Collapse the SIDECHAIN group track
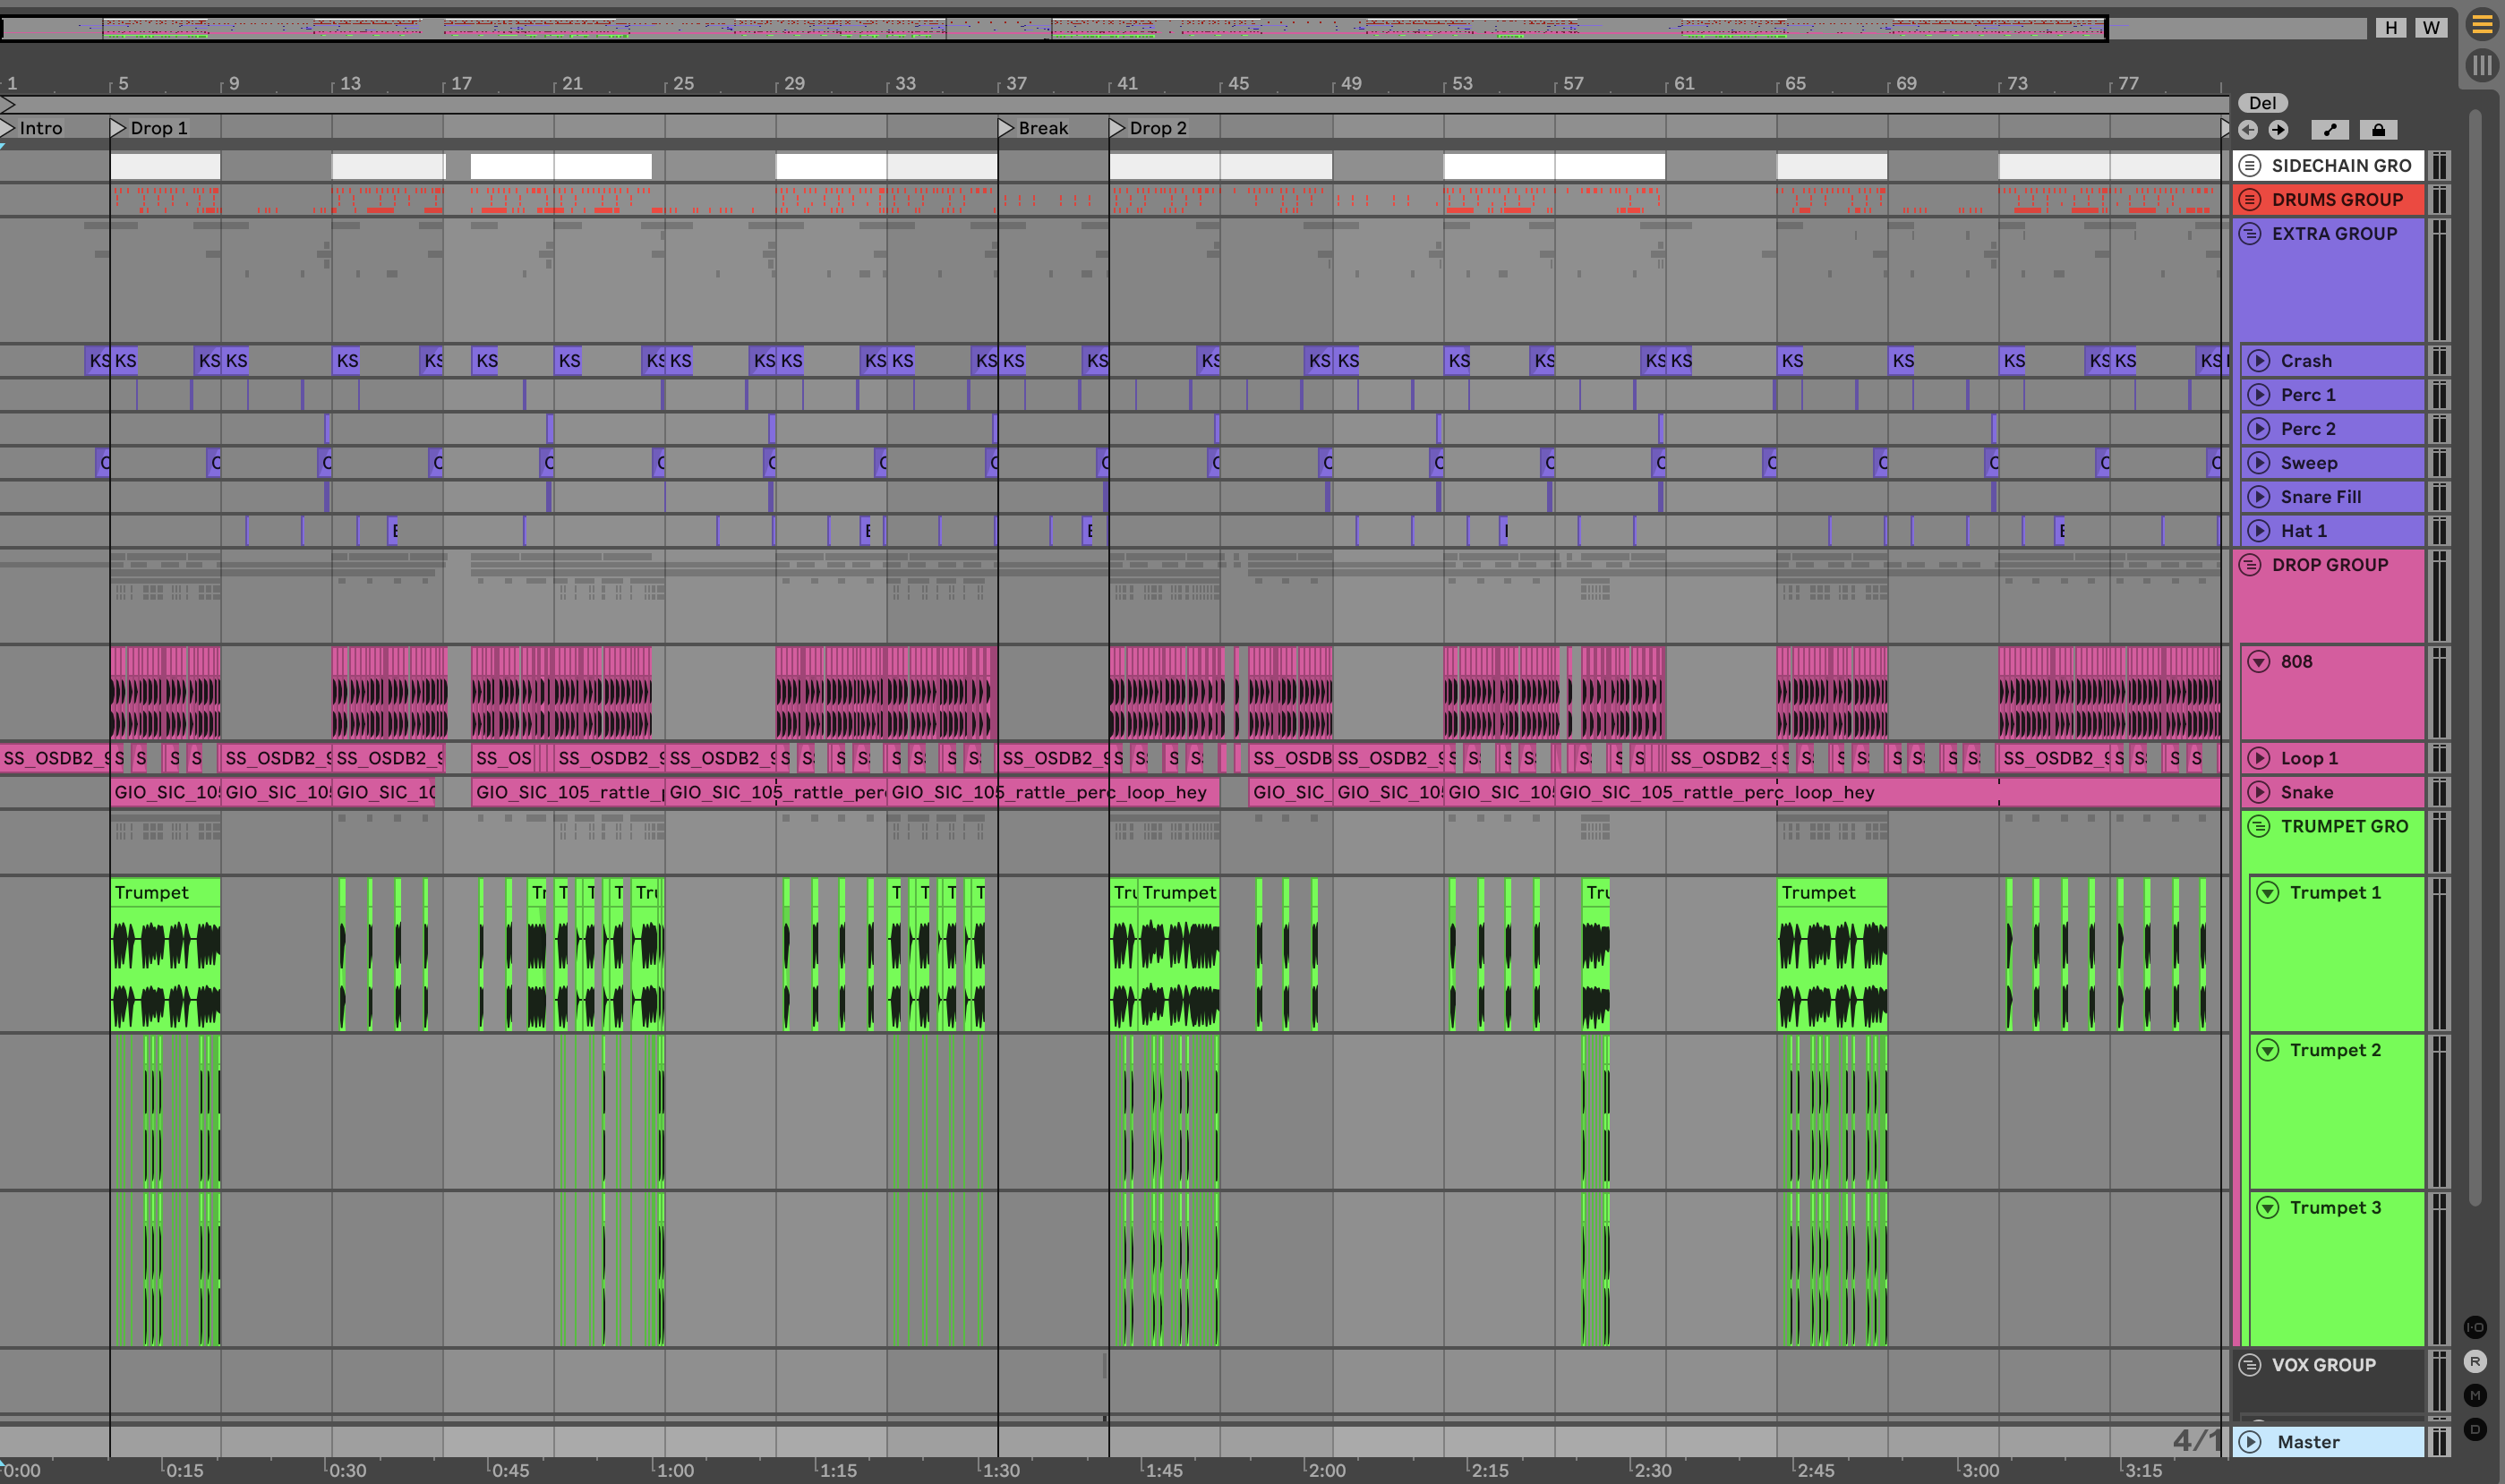 pyautogui.click(x=2250, y=165)
